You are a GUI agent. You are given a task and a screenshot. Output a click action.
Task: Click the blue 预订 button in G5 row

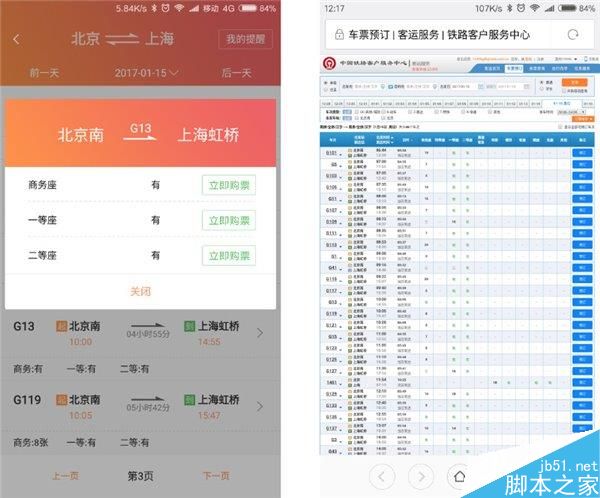(x=582, y=164)
